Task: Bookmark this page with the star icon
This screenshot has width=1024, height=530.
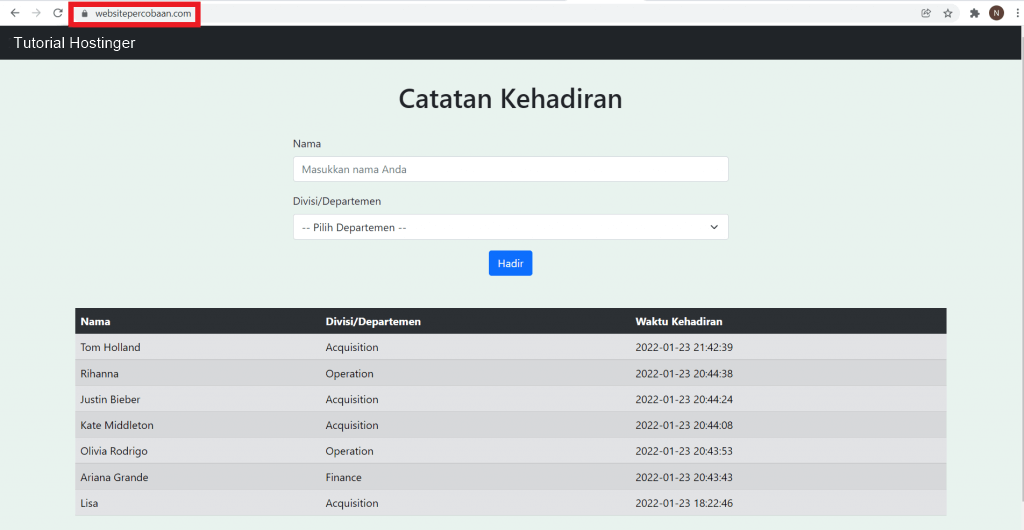Action: pos(948,13)
